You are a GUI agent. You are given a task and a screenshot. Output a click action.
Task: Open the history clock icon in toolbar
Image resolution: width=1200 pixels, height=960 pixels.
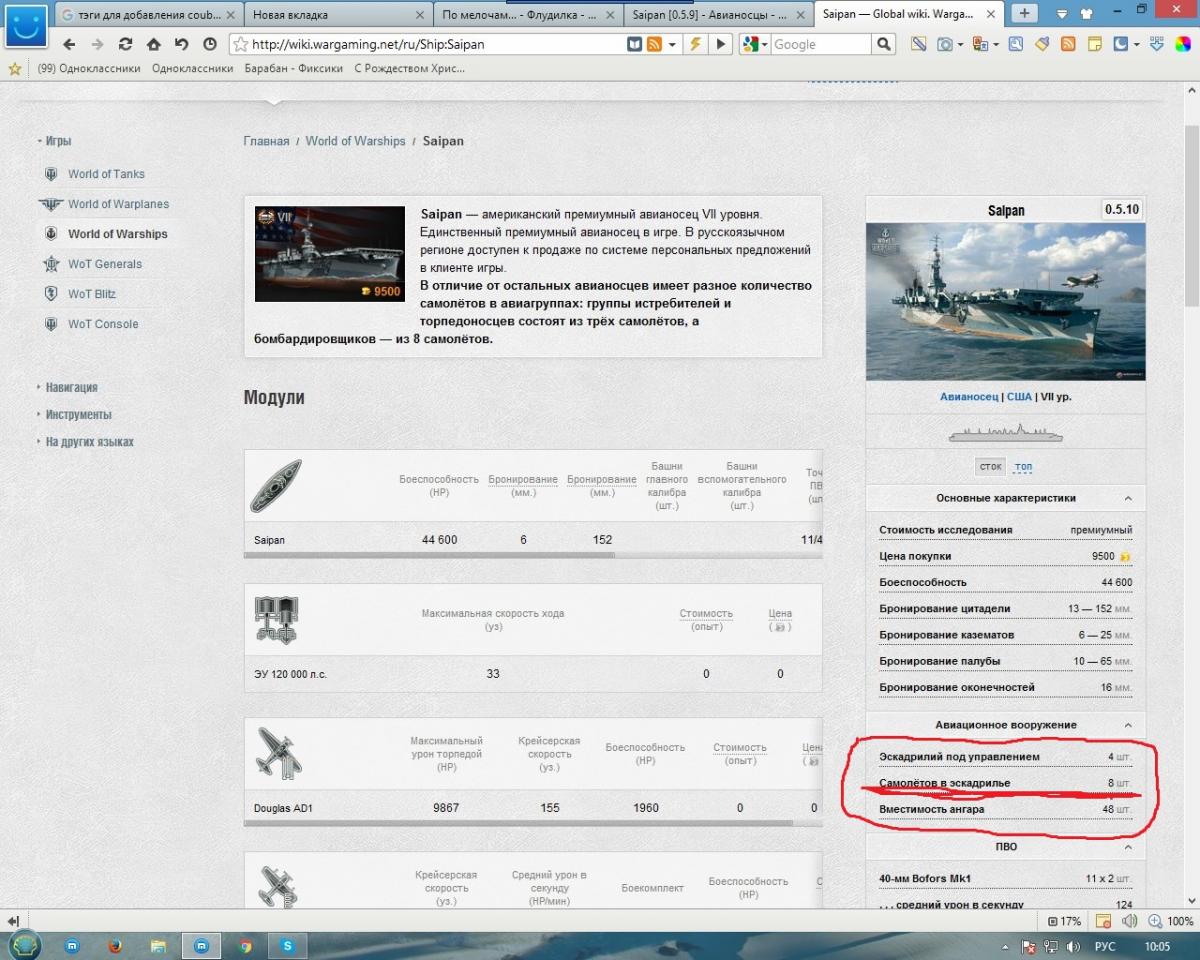(x=209, y=44)
